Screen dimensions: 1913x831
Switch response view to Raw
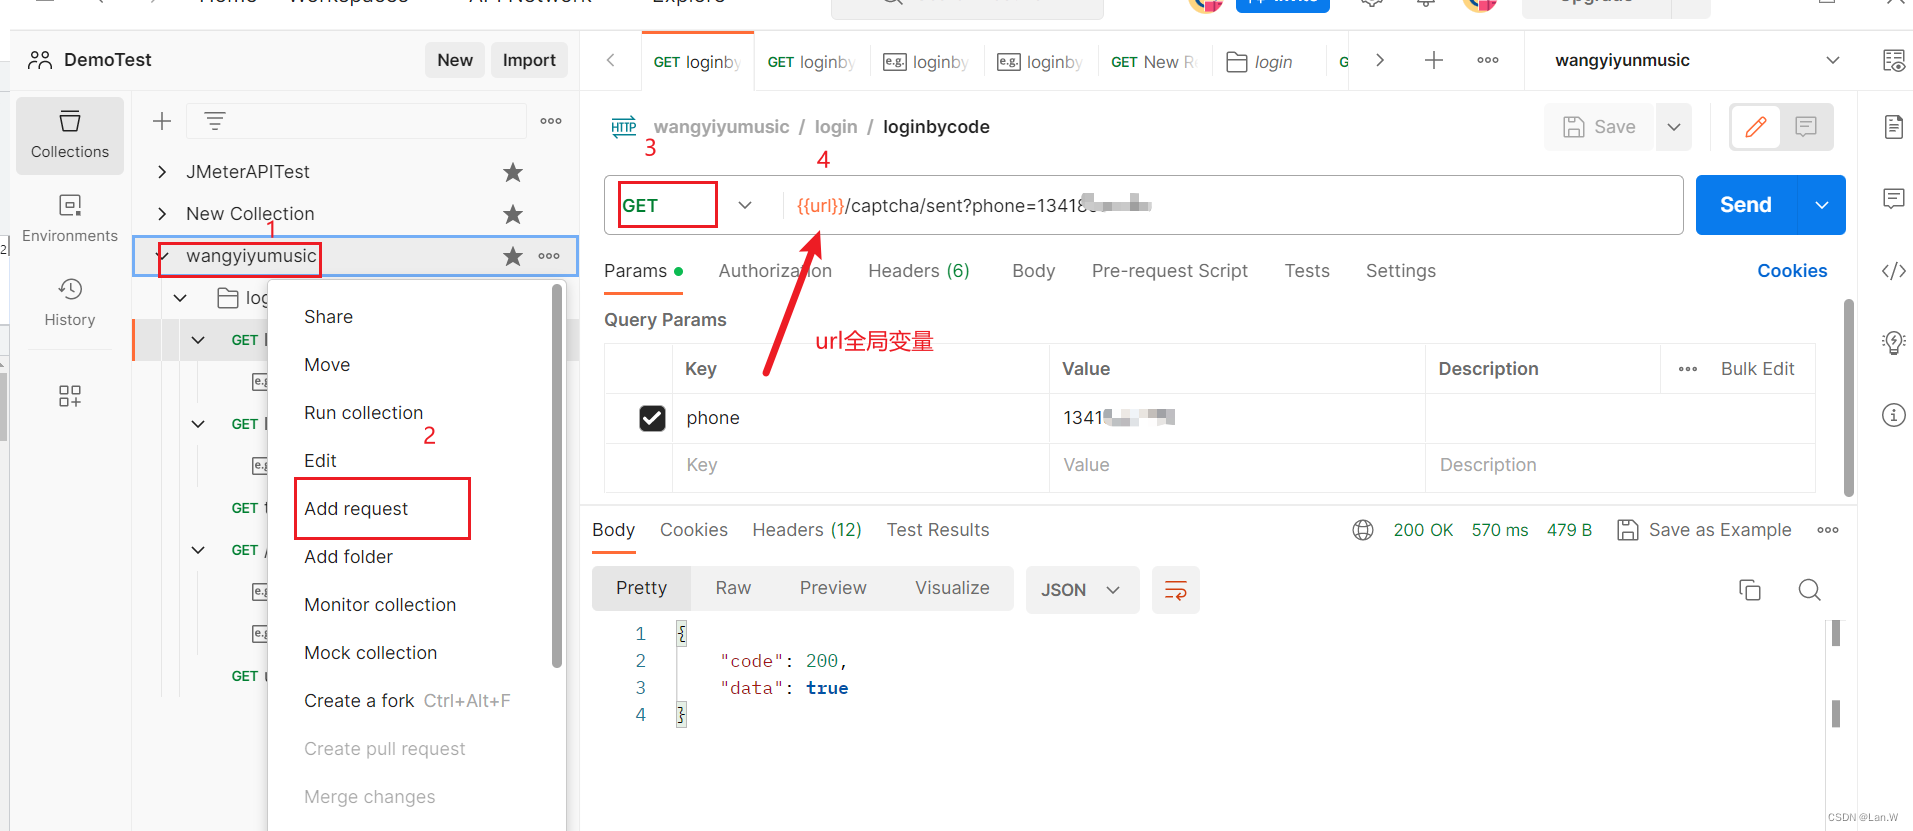click(733, 588)
